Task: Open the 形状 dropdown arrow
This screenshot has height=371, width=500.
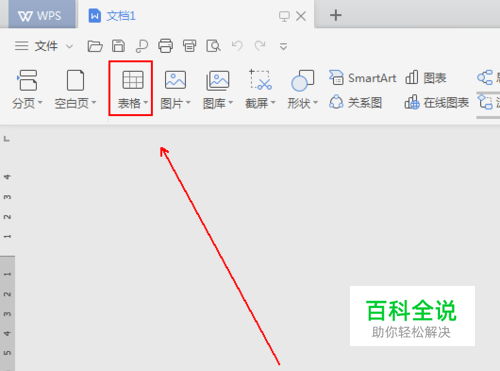Action: coord(315,102)
